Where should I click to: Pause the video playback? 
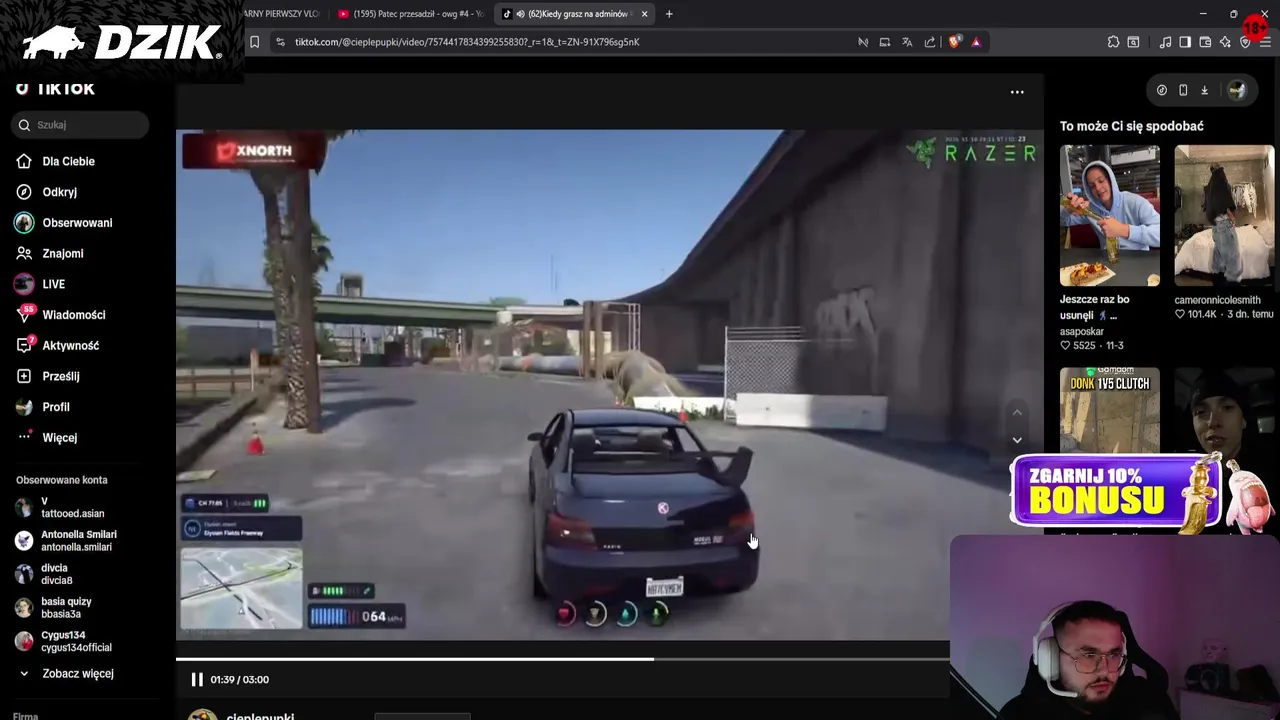(197, 680)
